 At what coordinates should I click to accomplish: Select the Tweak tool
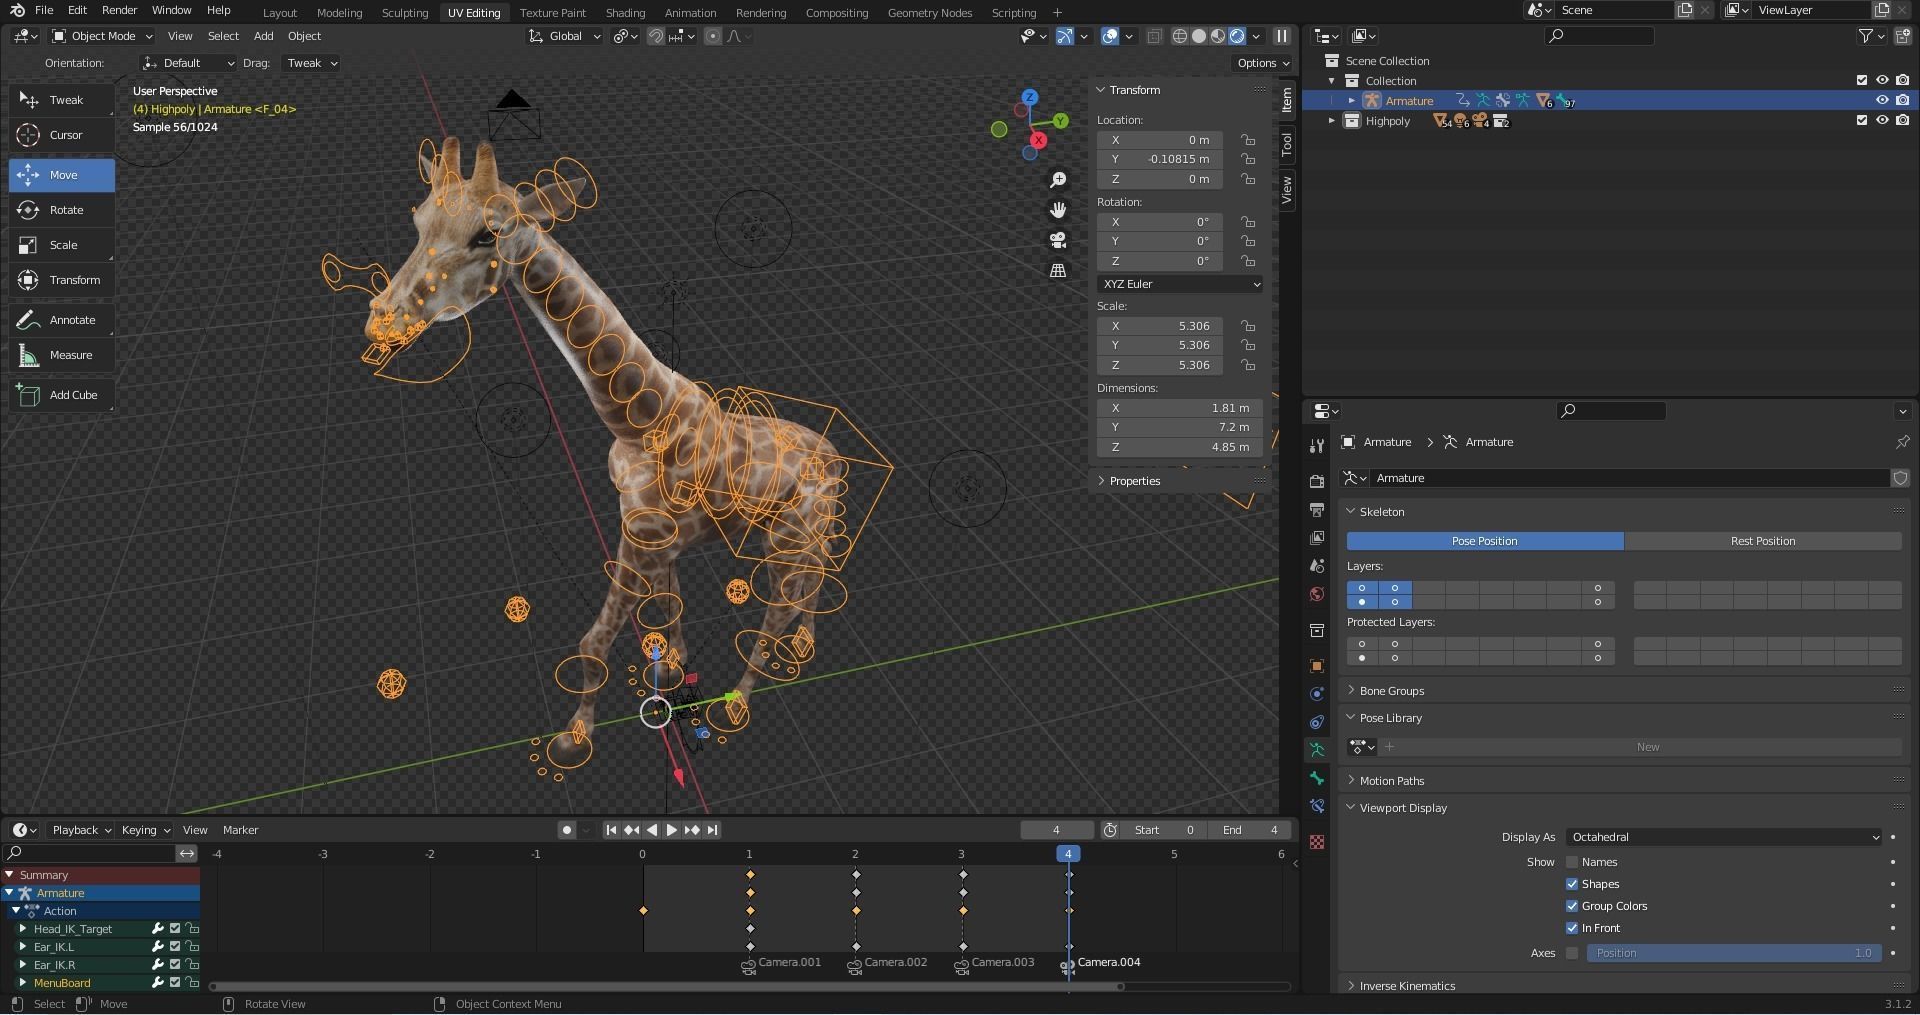[62, 100]
